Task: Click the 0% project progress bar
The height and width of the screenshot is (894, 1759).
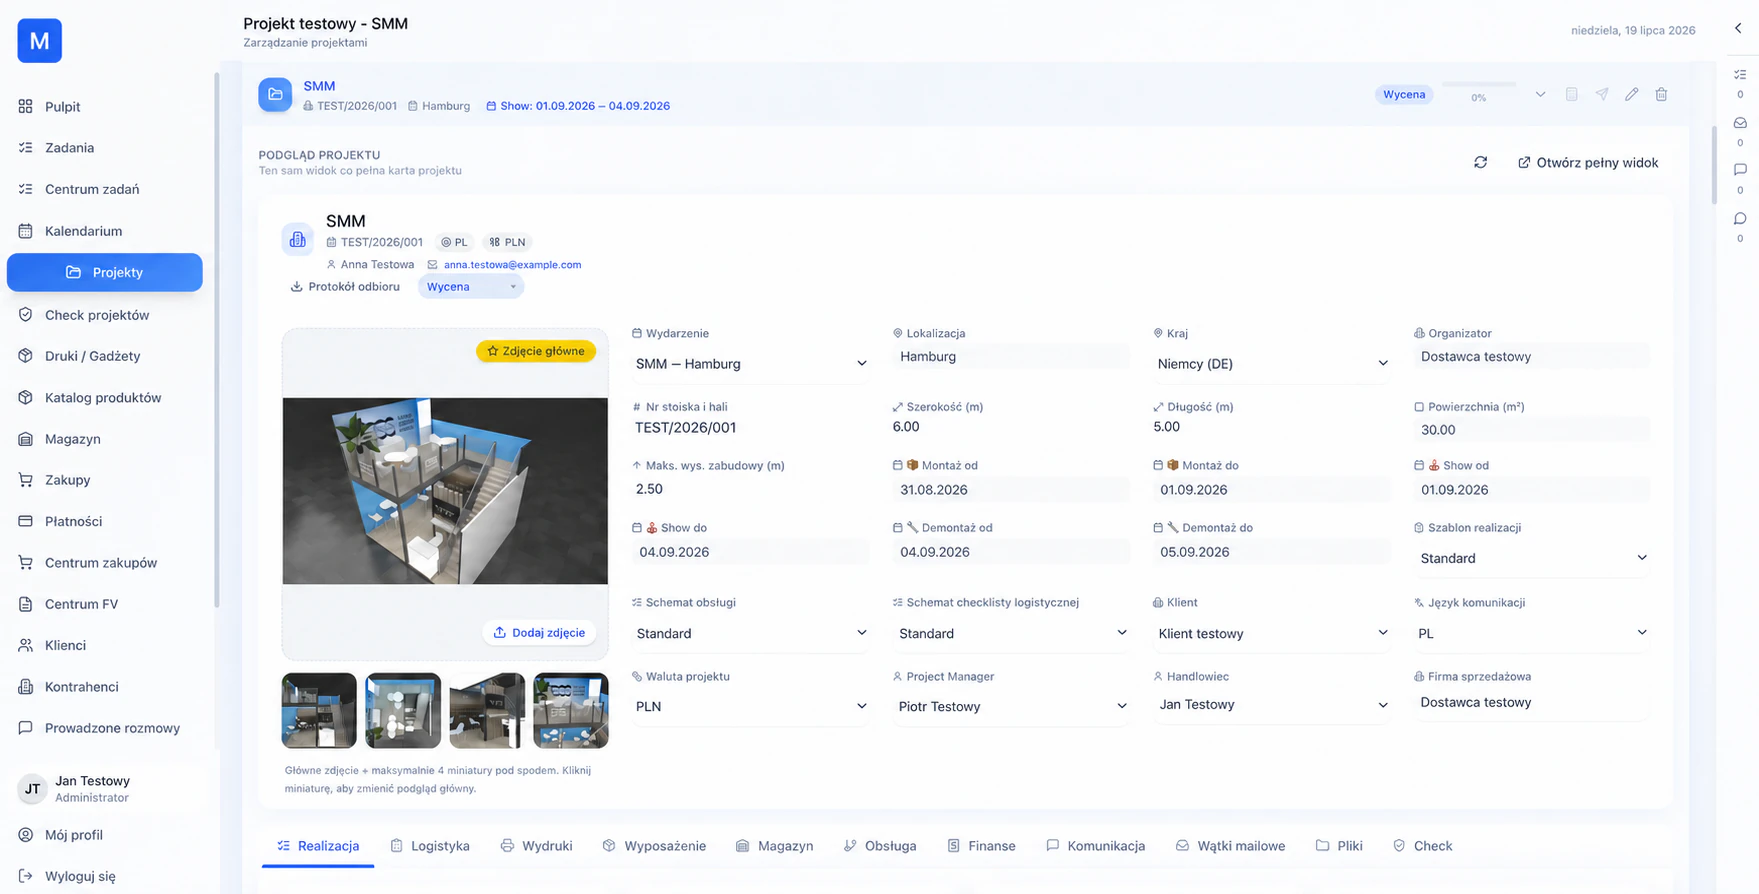Action: 1479,85
